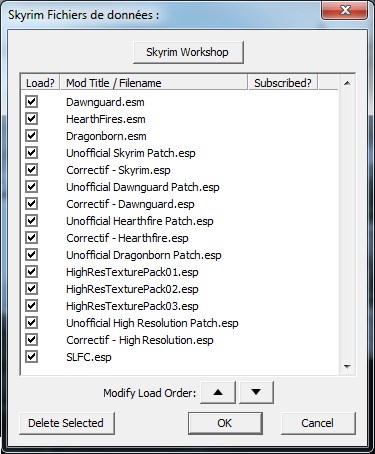The height and width of the screenshot is (454, 375).
Task: Sort by Mod Title / Filename header
Action: 154,83
